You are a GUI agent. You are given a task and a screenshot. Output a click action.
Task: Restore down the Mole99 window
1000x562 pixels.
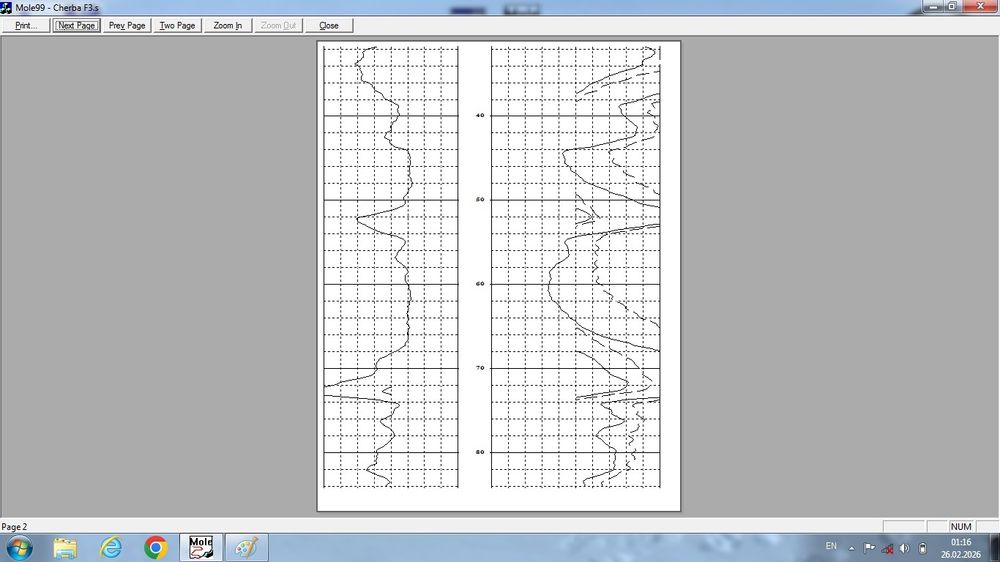[x=952, y=6]
